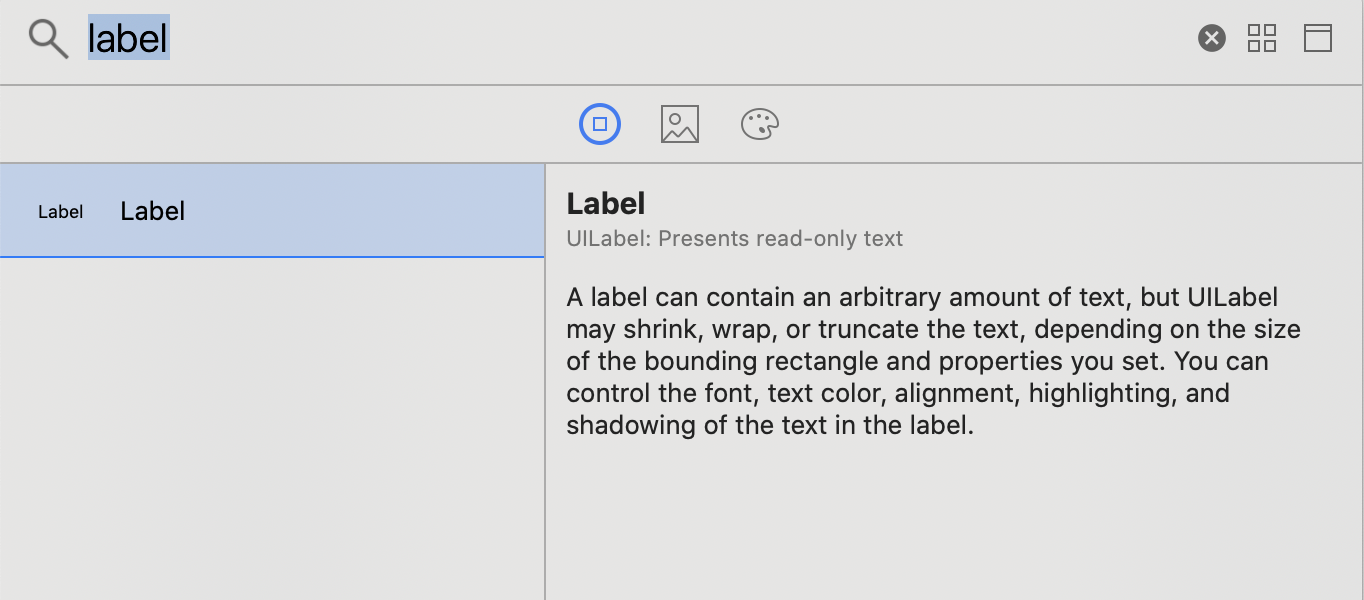Open the Media image library tab

click(x=680, y=125)
